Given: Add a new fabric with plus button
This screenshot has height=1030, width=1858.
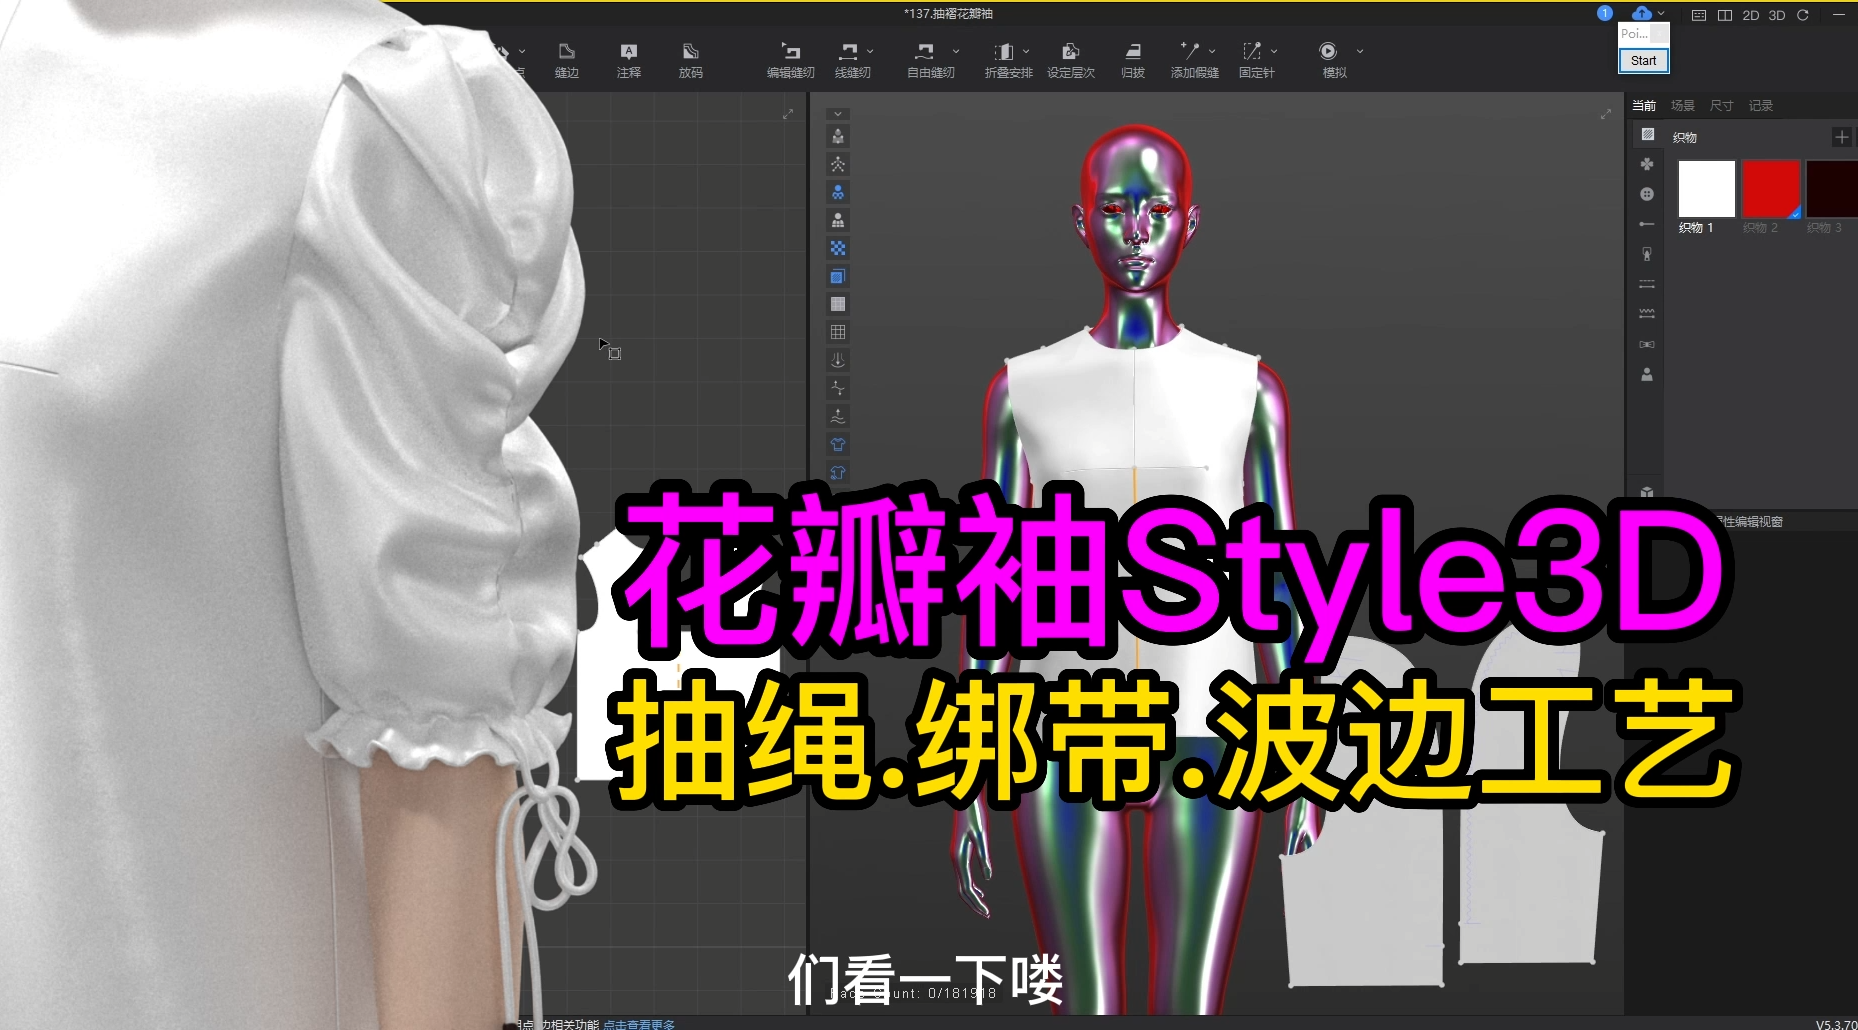Looking at the screenshot, I should [1842, 137].
